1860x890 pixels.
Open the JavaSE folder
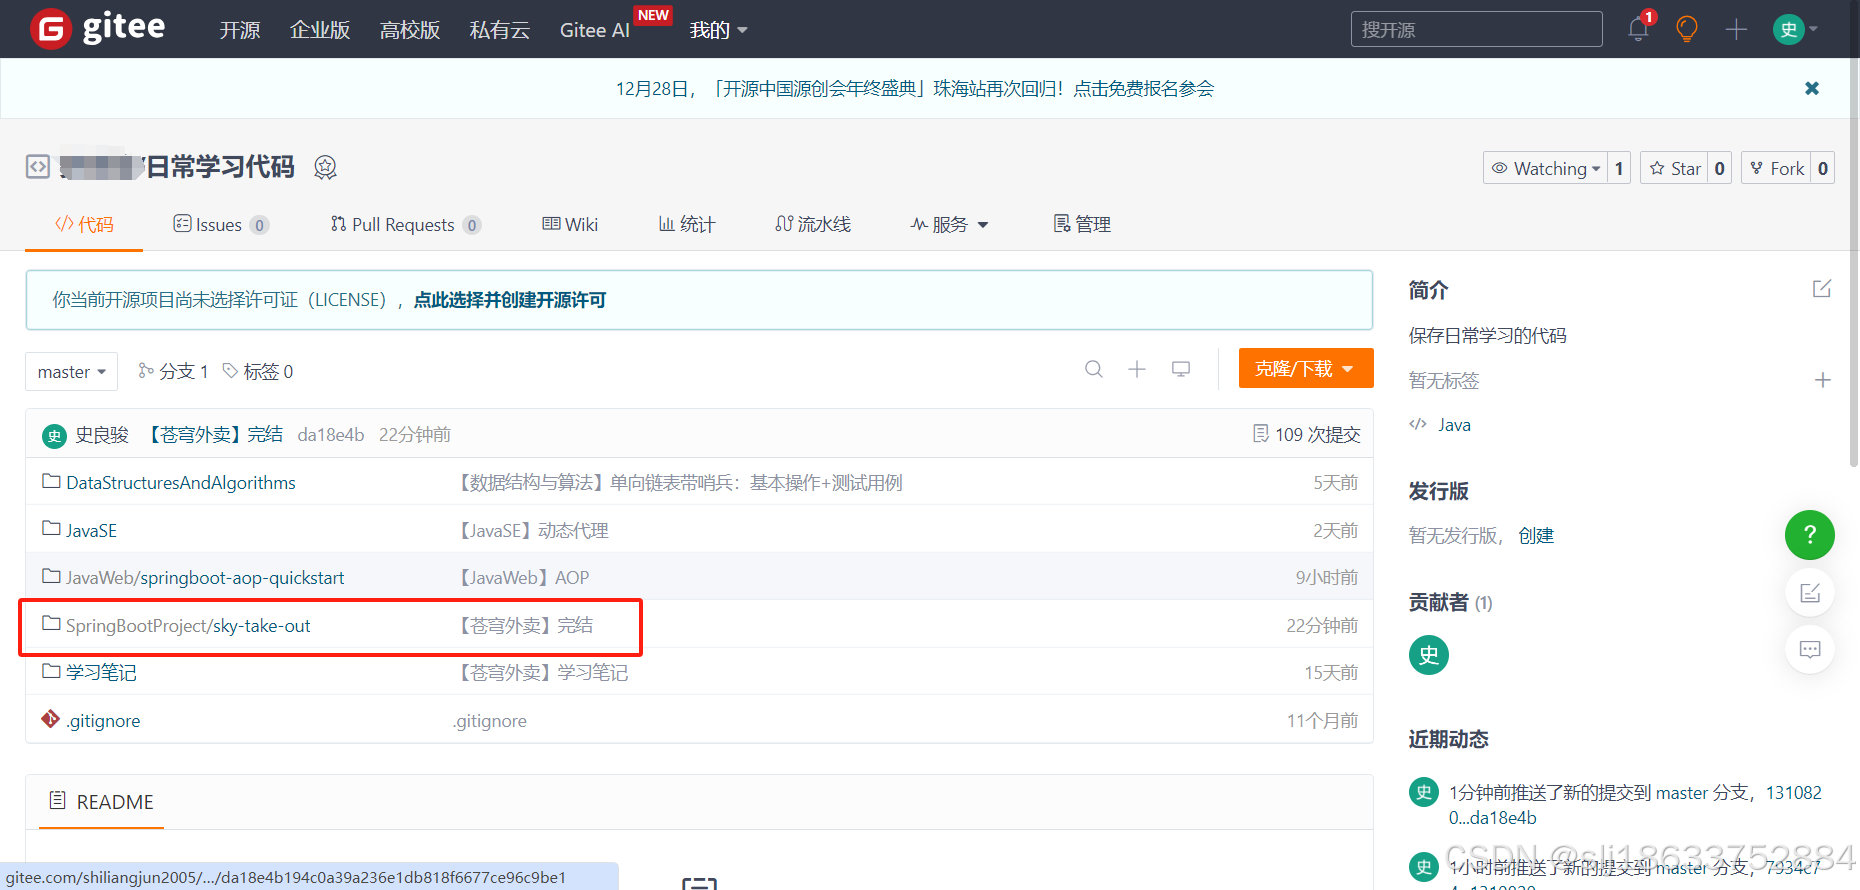(x=91, y=530)
